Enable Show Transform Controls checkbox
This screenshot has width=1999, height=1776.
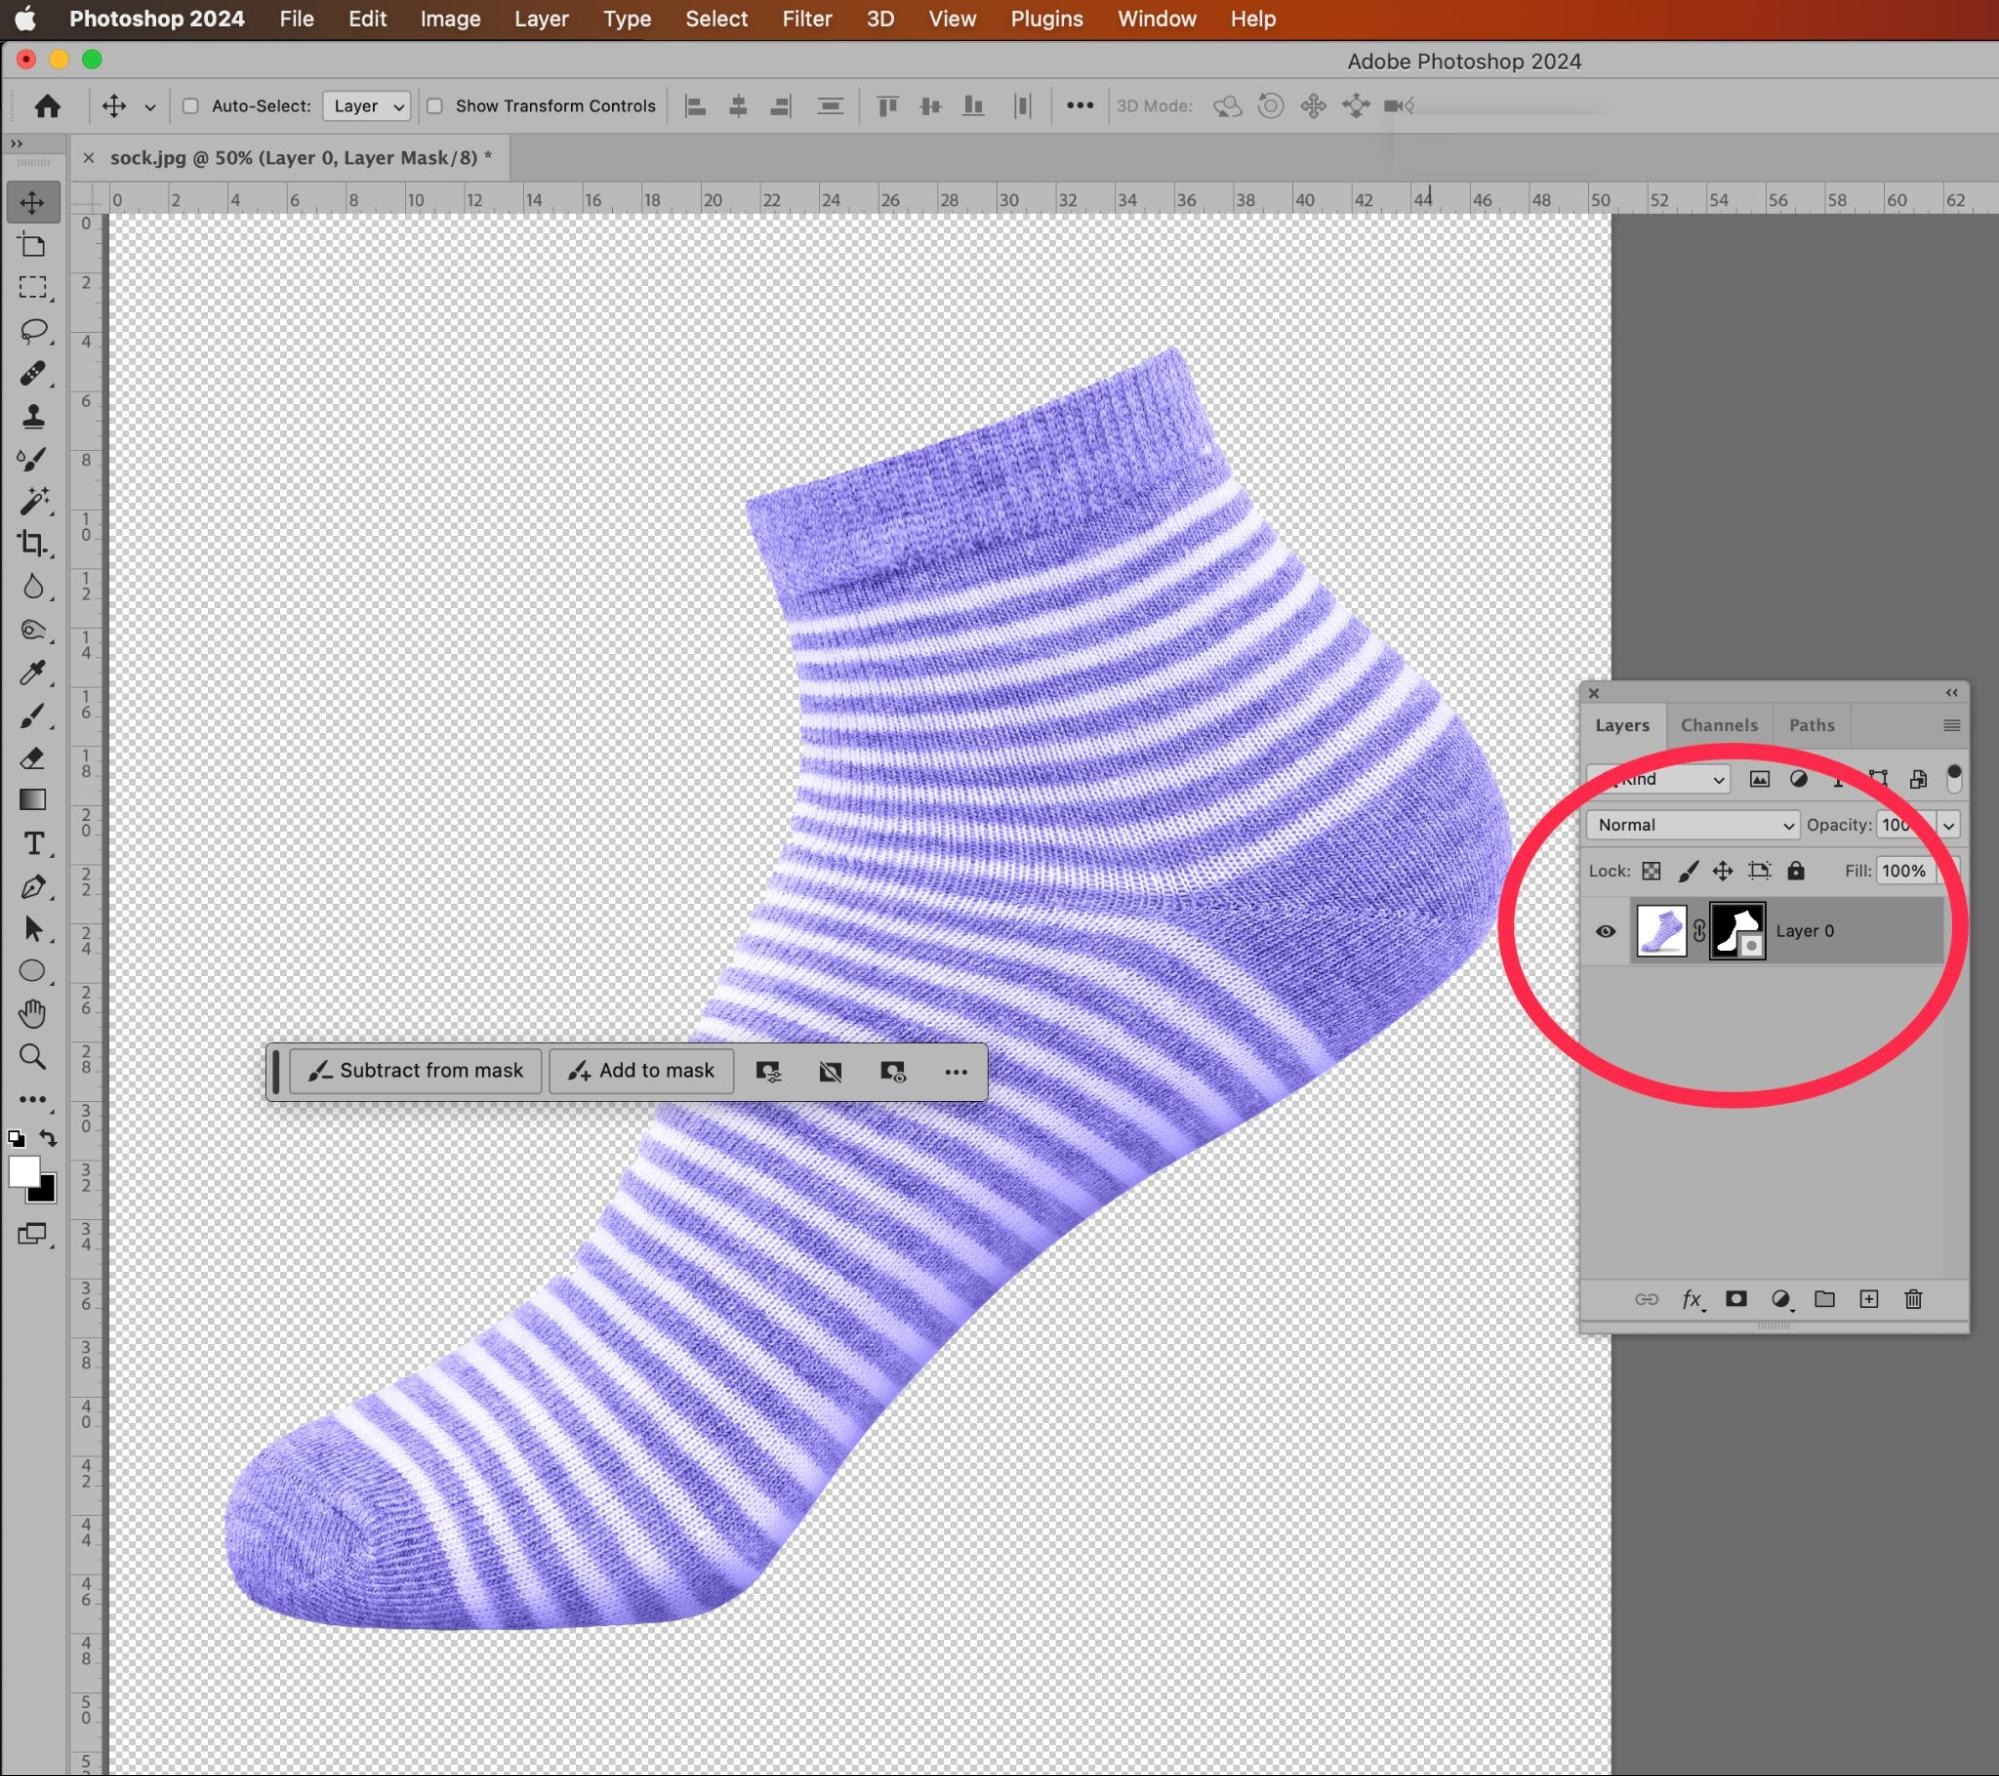point(435,106)
